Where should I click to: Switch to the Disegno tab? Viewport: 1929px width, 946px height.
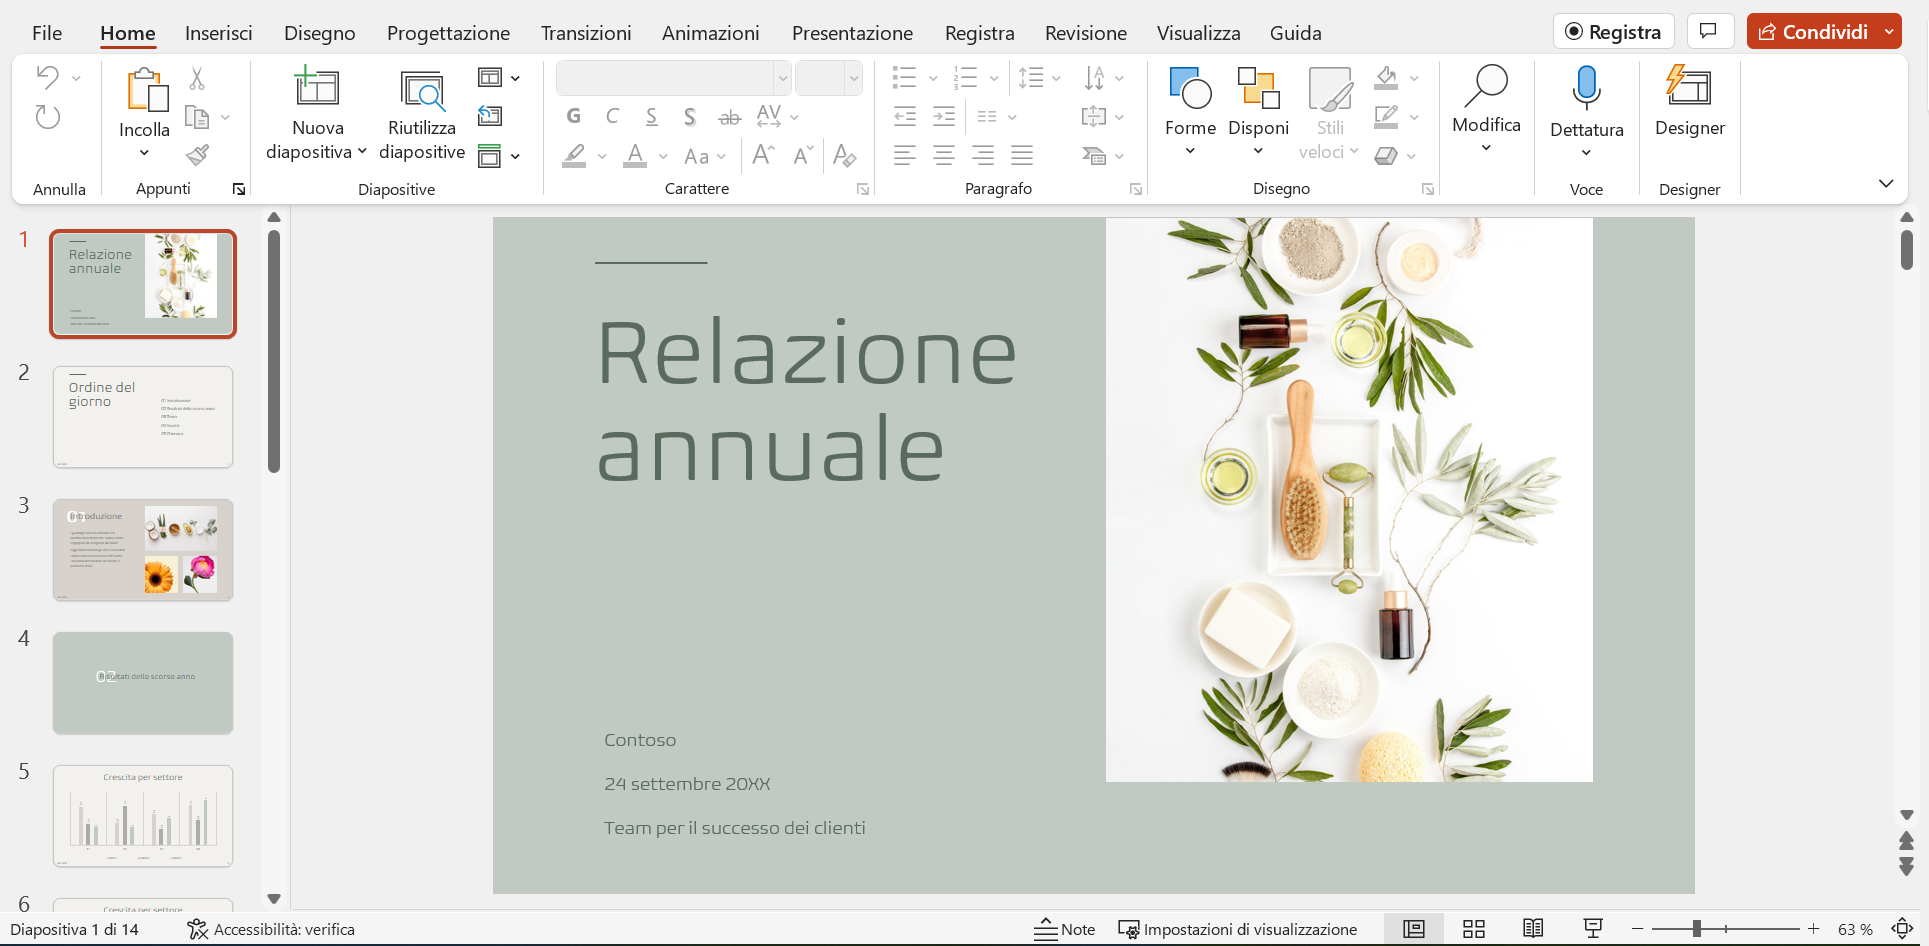(320, 33)
